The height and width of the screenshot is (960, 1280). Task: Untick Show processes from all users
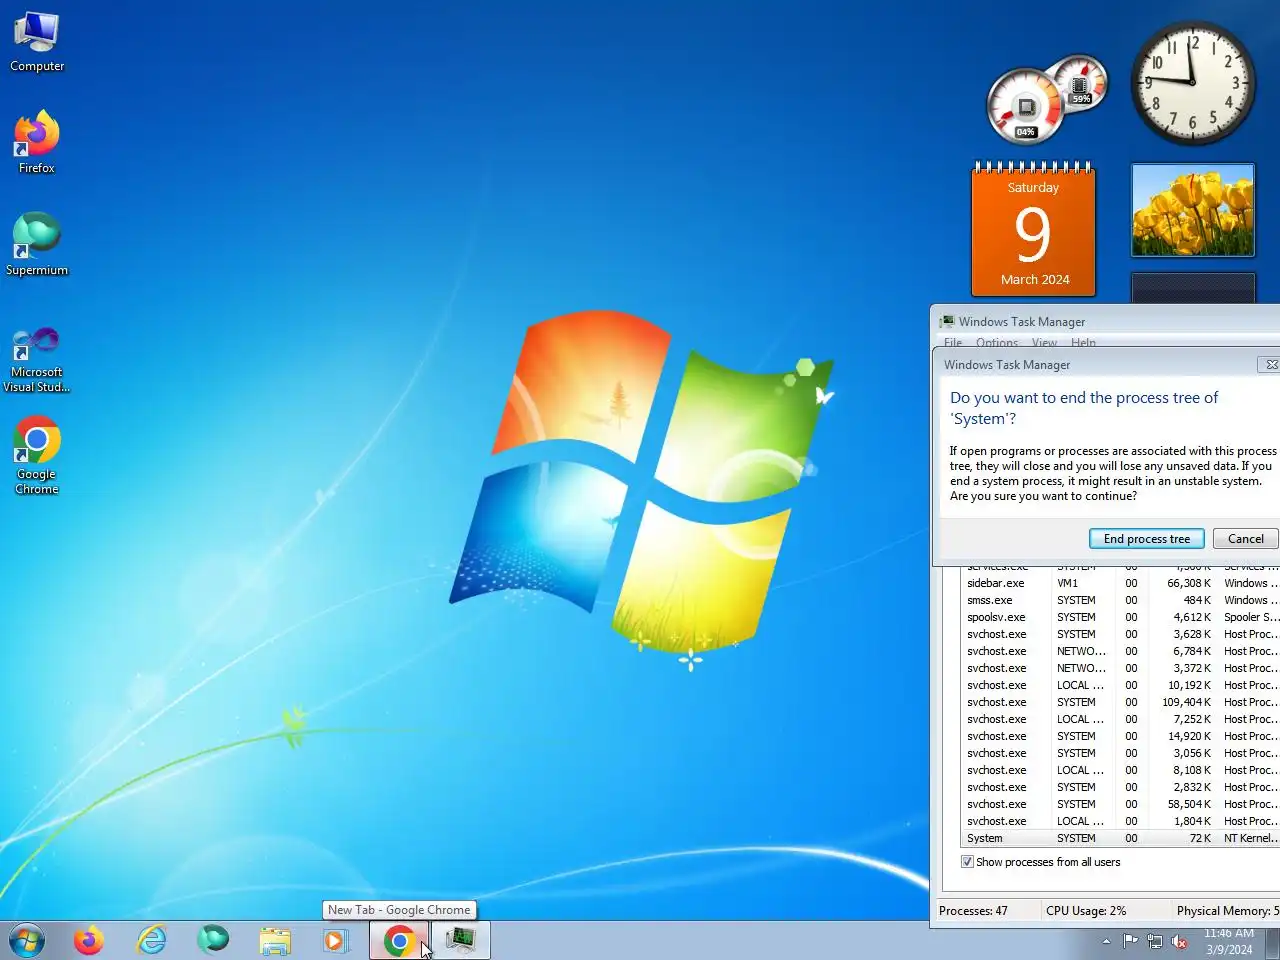[x=967, y=862]
